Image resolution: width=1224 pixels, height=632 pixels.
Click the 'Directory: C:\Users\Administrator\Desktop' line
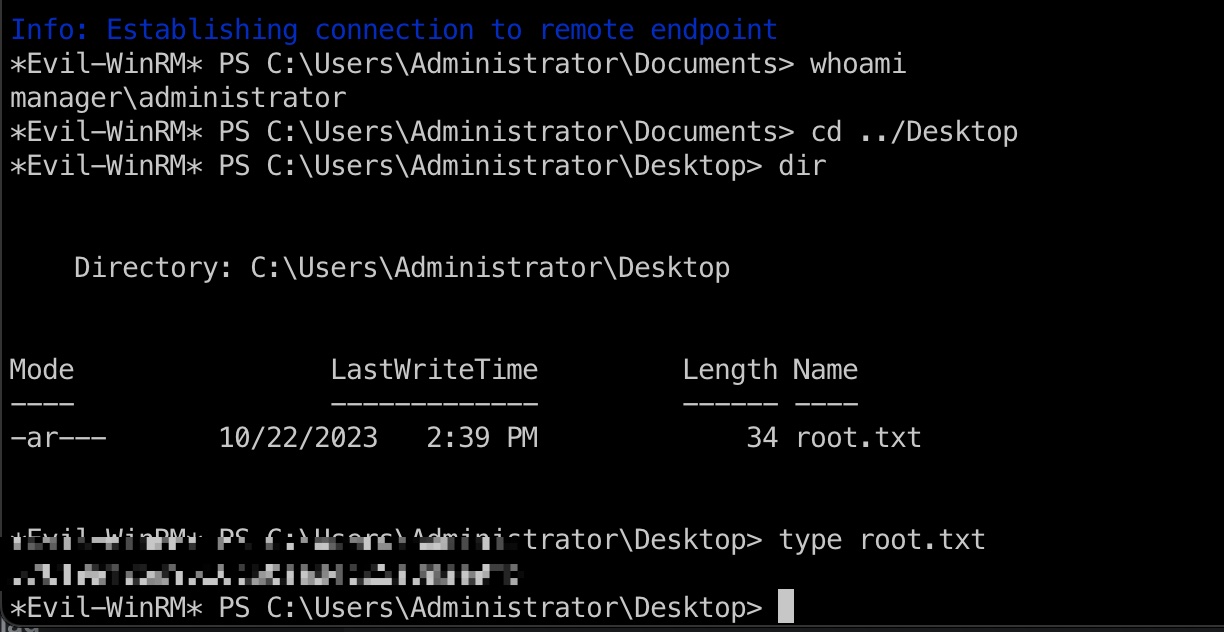(x=402, y=268)
